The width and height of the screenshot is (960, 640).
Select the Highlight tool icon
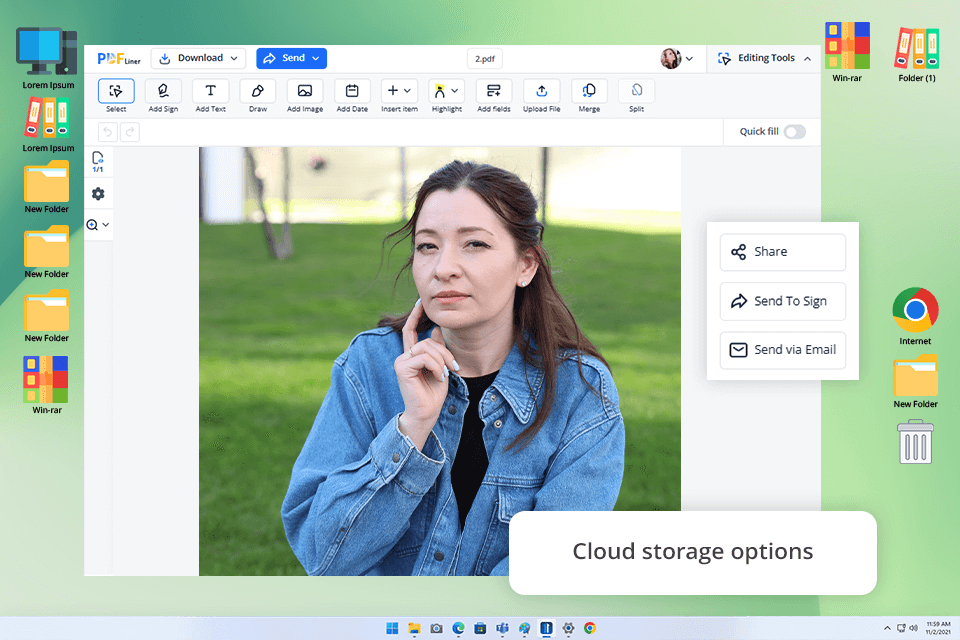440,91
